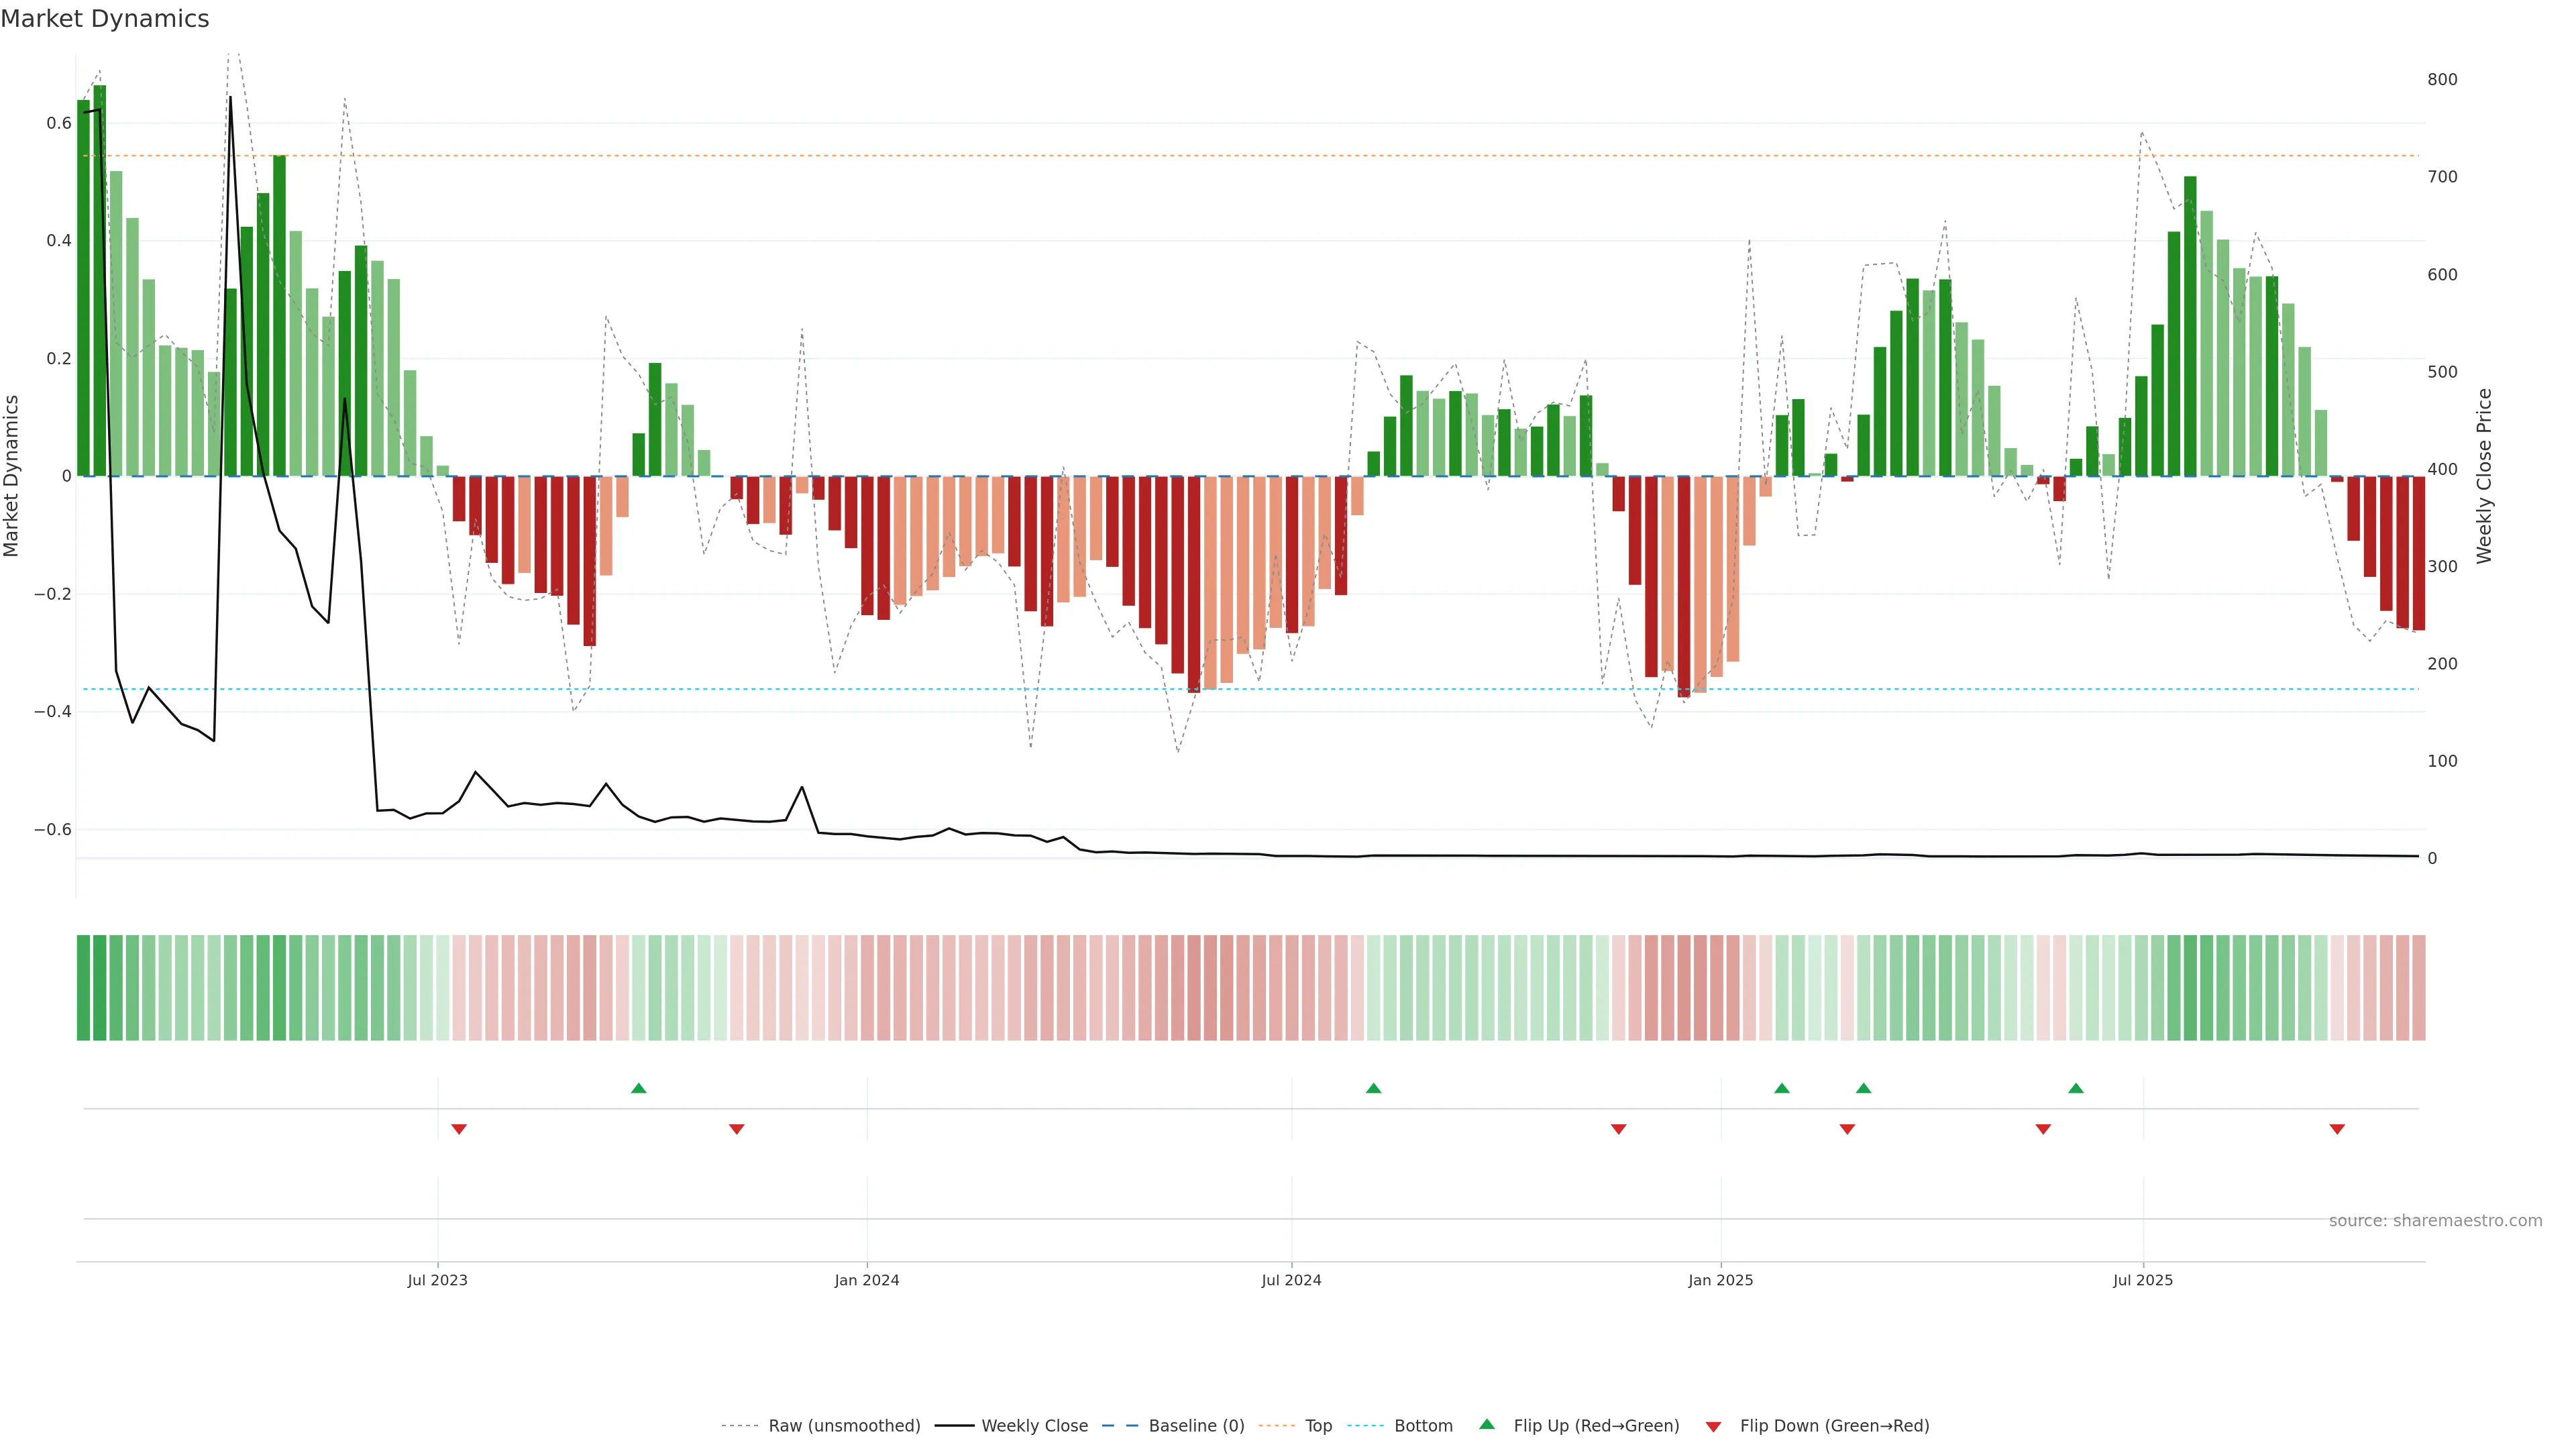Click the Jul 2025 x-axis label
This screenshot has width=2576, height=1449.
point(2143,1280)
